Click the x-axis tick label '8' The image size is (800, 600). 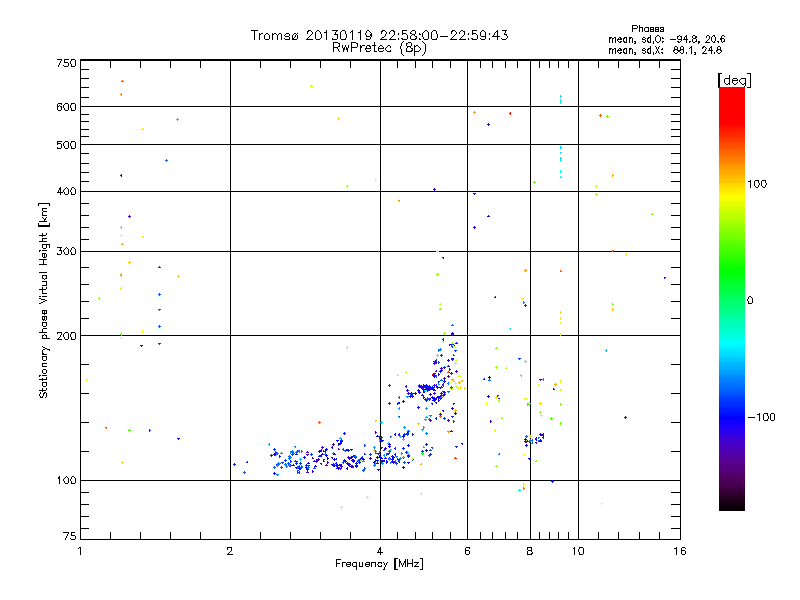(530, 551)
